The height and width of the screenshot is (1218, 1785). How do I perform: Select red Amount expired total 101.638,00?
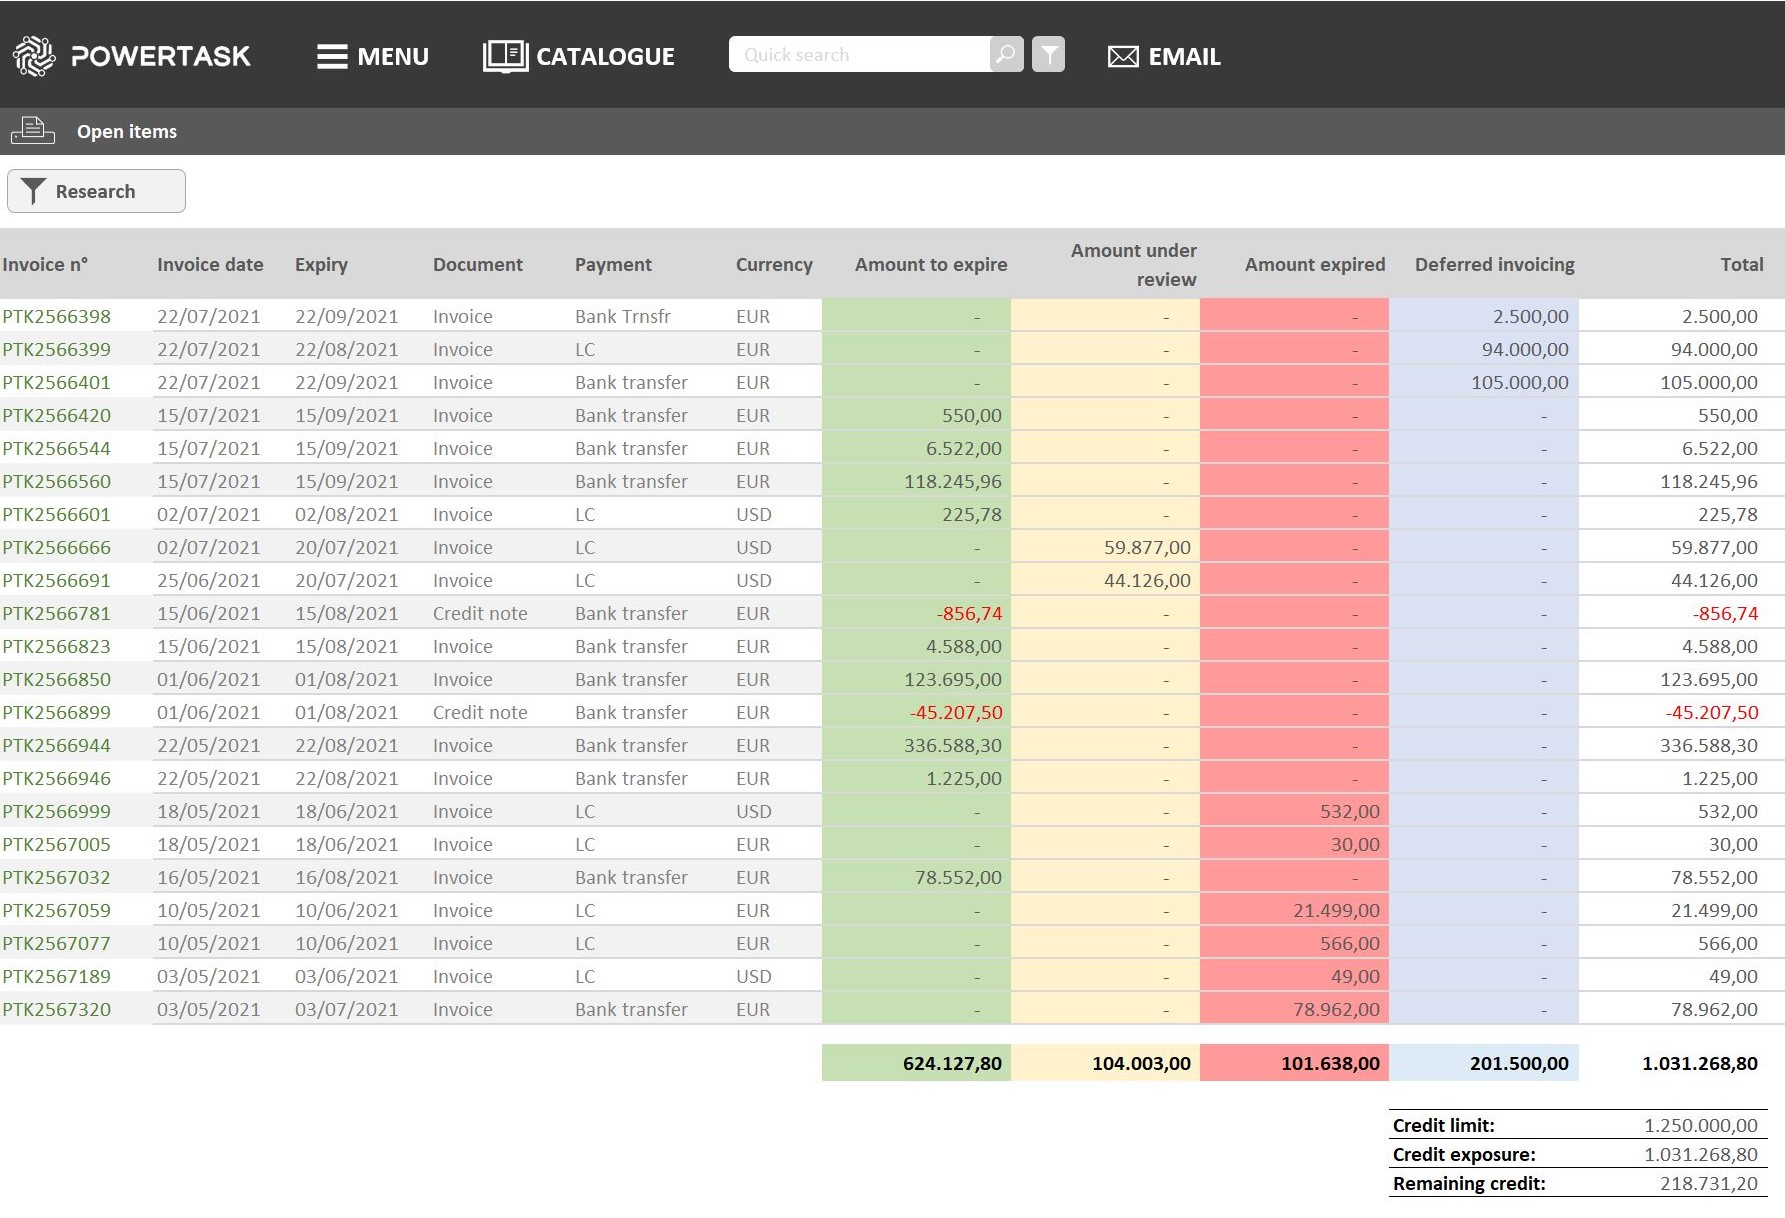coord(1329,1063)
